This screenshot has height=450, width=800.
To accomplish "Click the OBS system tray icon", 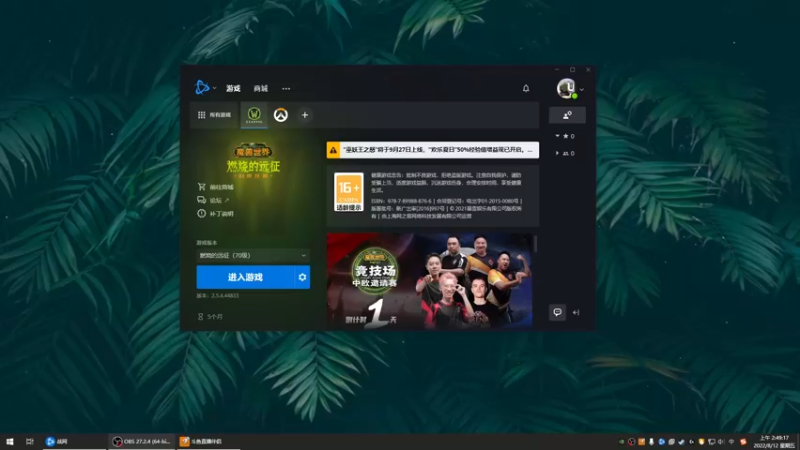I will 632,442.
